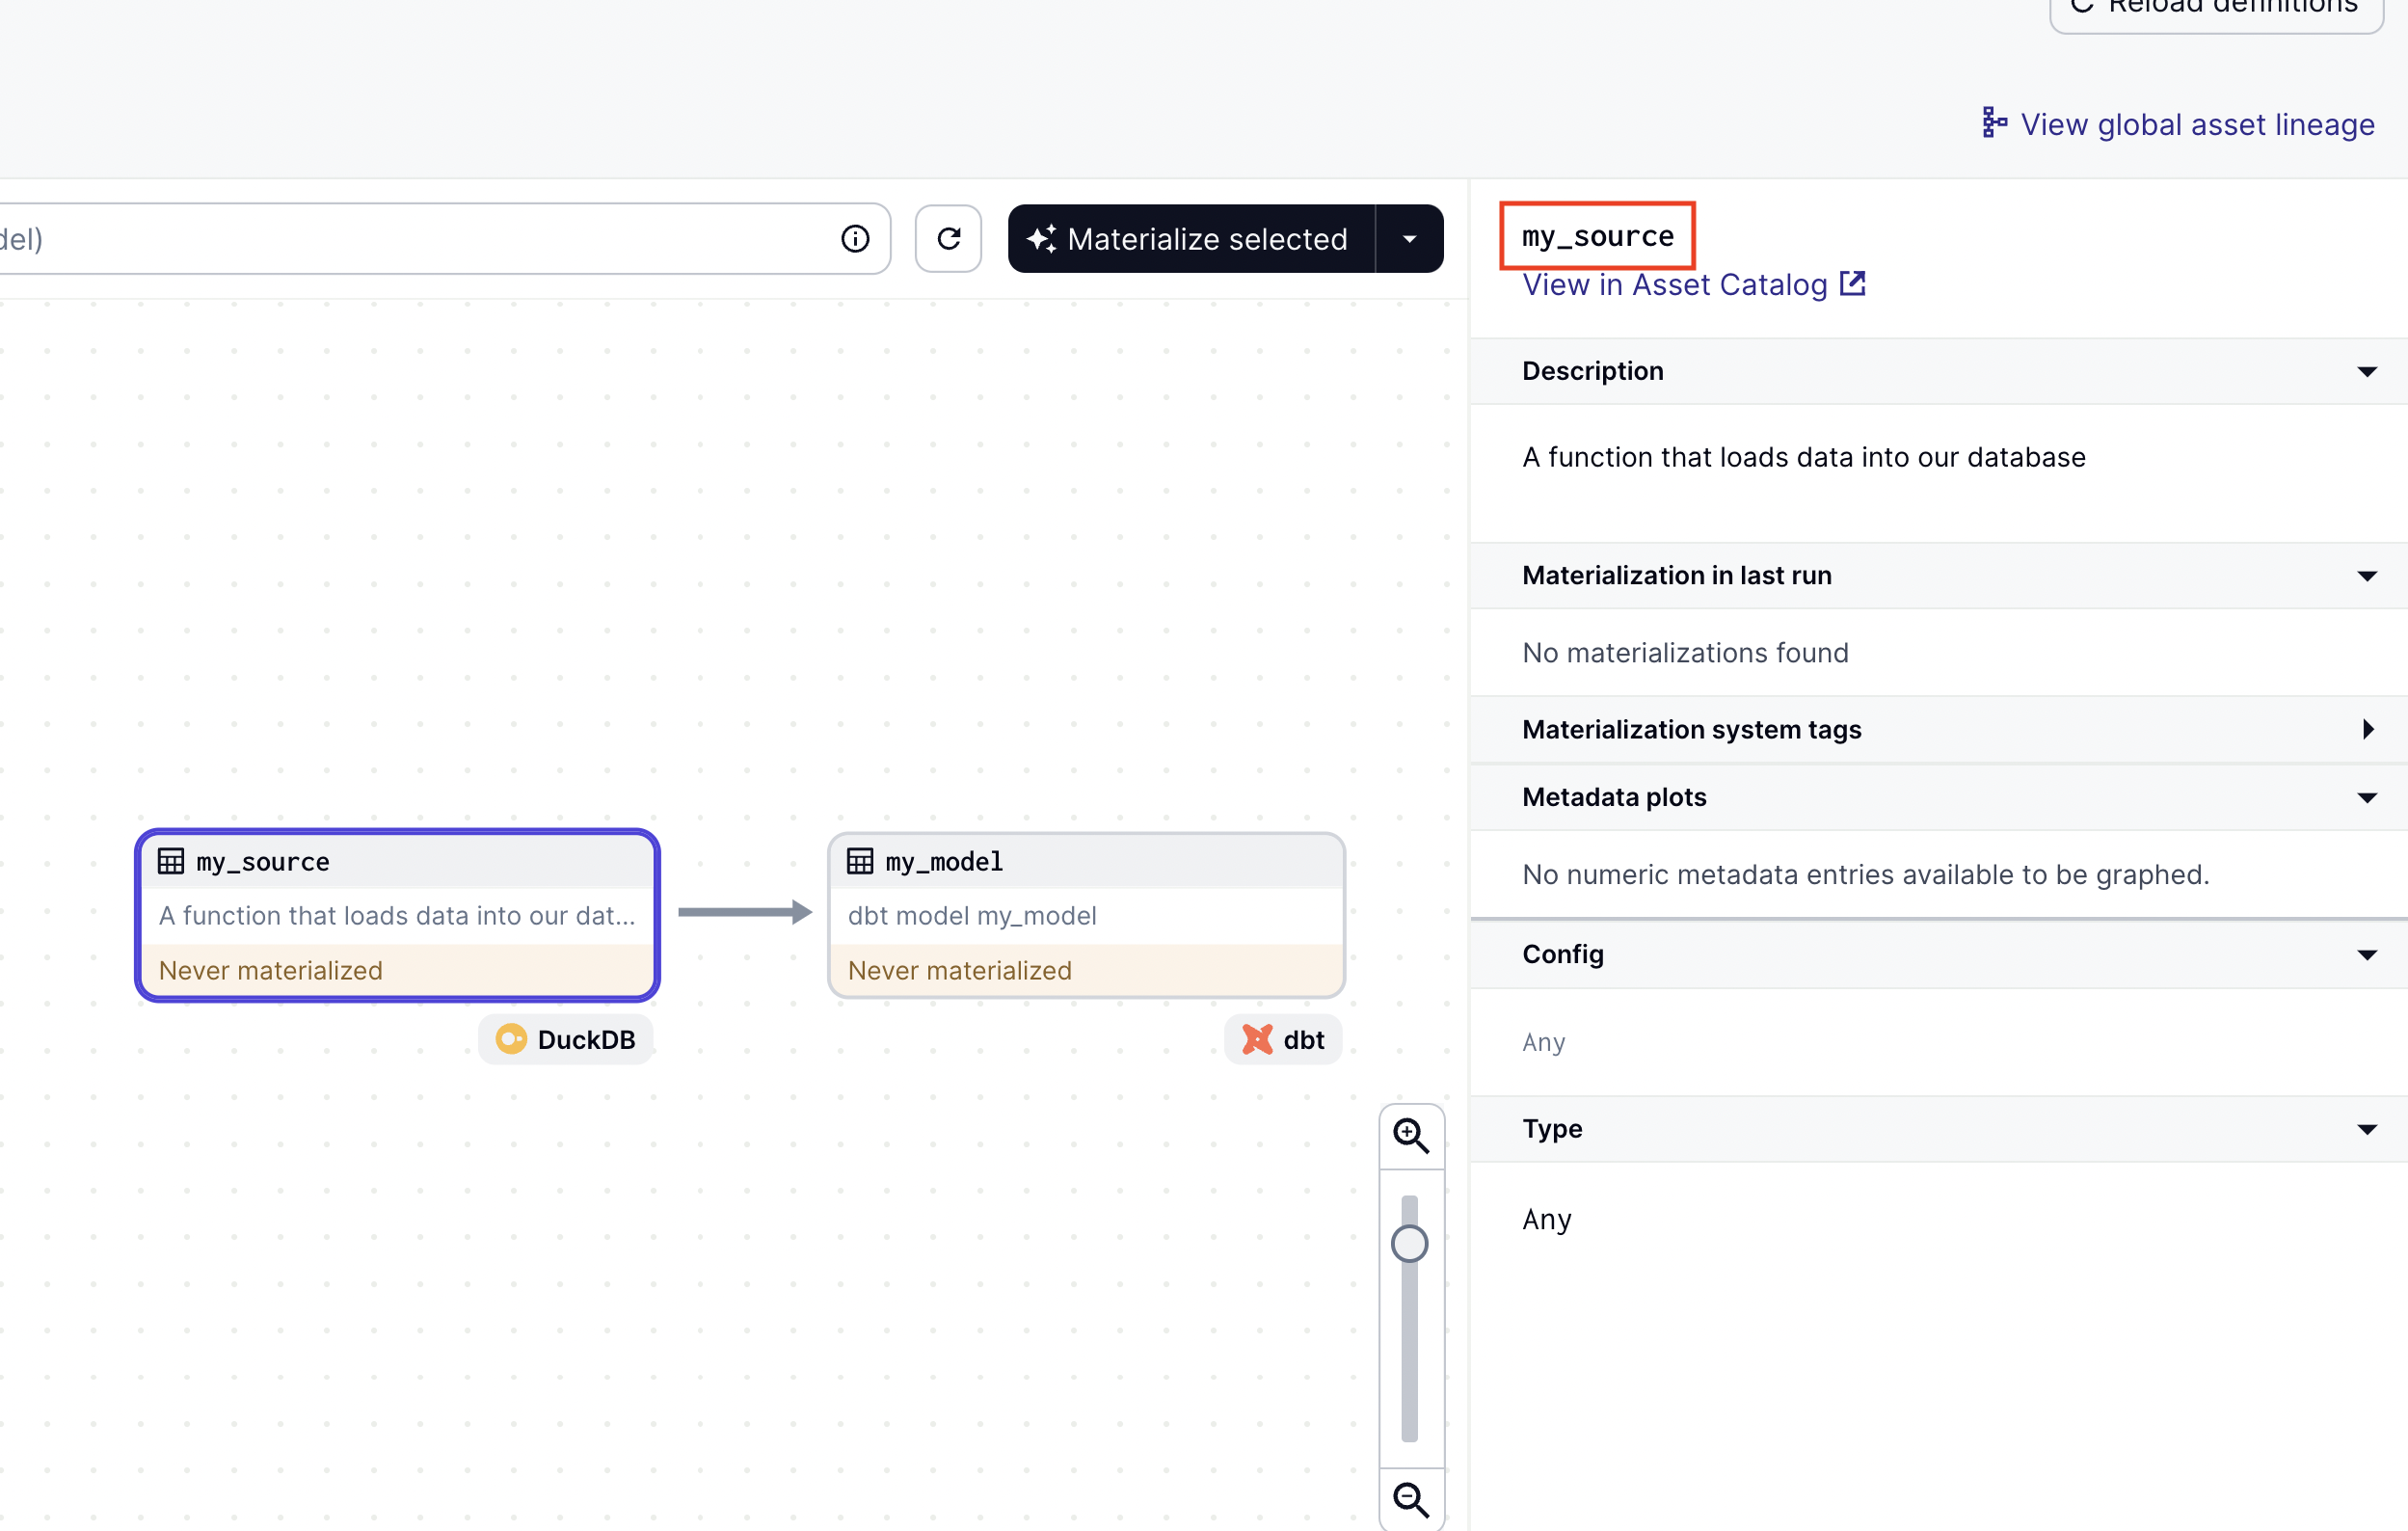Viewport: 2408px width, 1531px height.
Task: Open the external link icon beside Asset Catalog
Action: [1853, 284]
